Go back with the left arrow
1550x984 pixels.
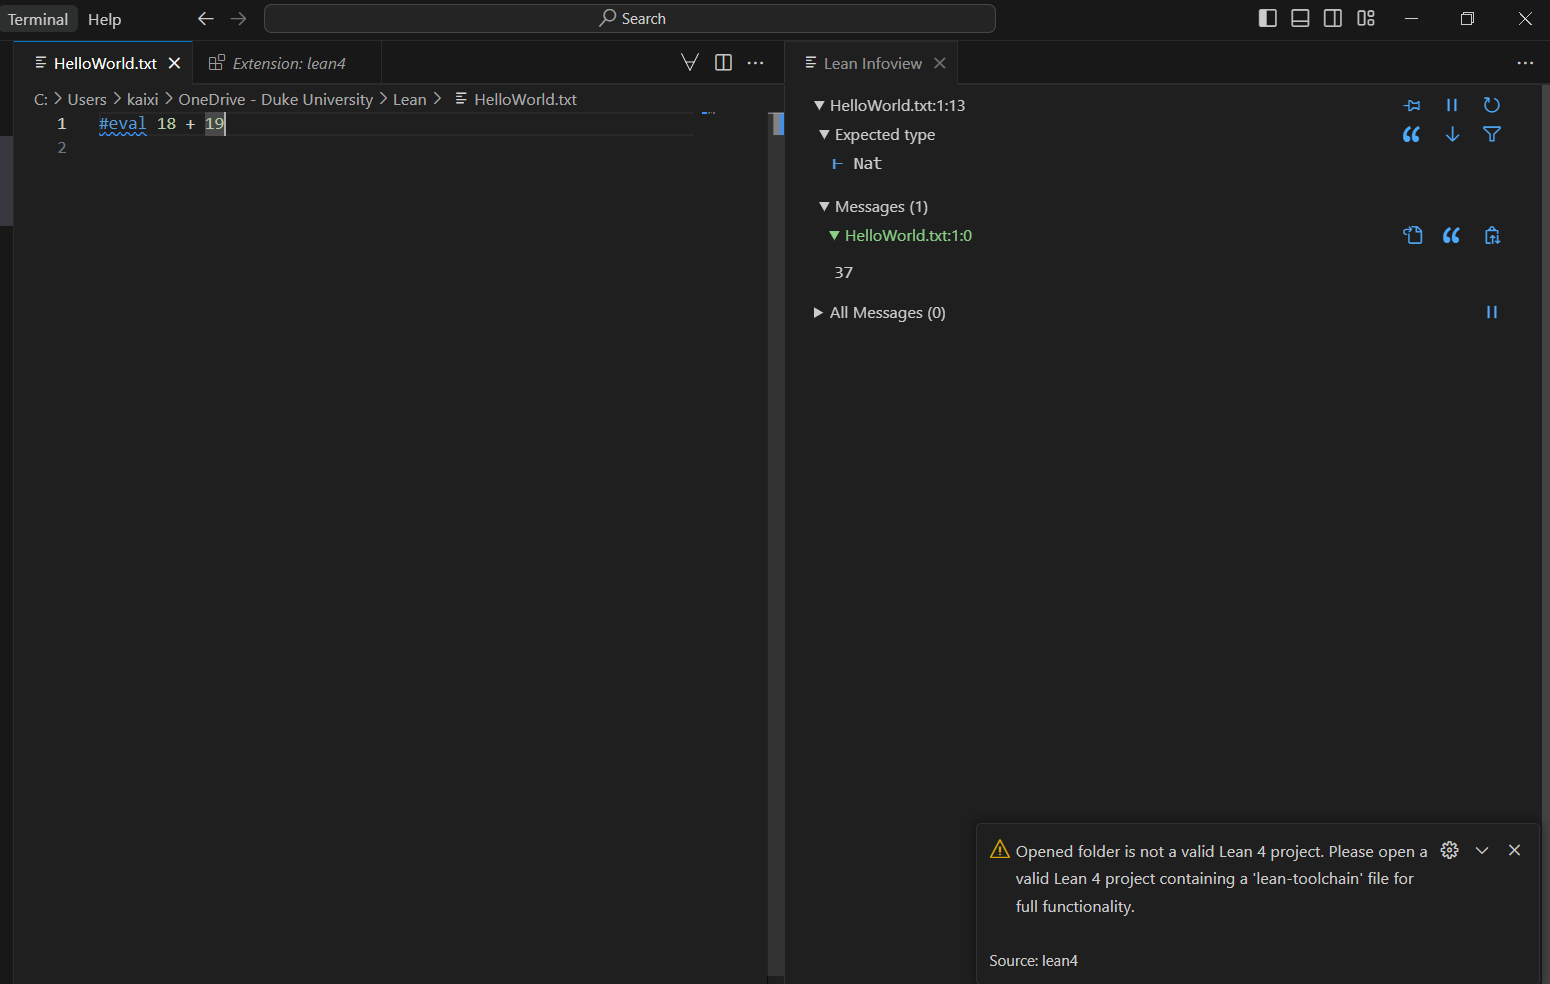click(x=206, y=19)
